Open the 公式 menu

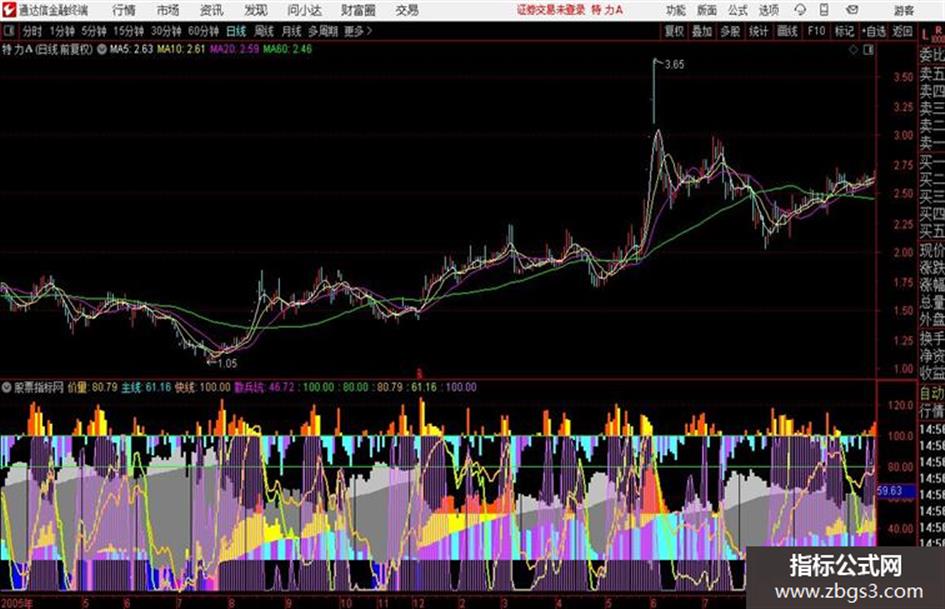(738, 10)
